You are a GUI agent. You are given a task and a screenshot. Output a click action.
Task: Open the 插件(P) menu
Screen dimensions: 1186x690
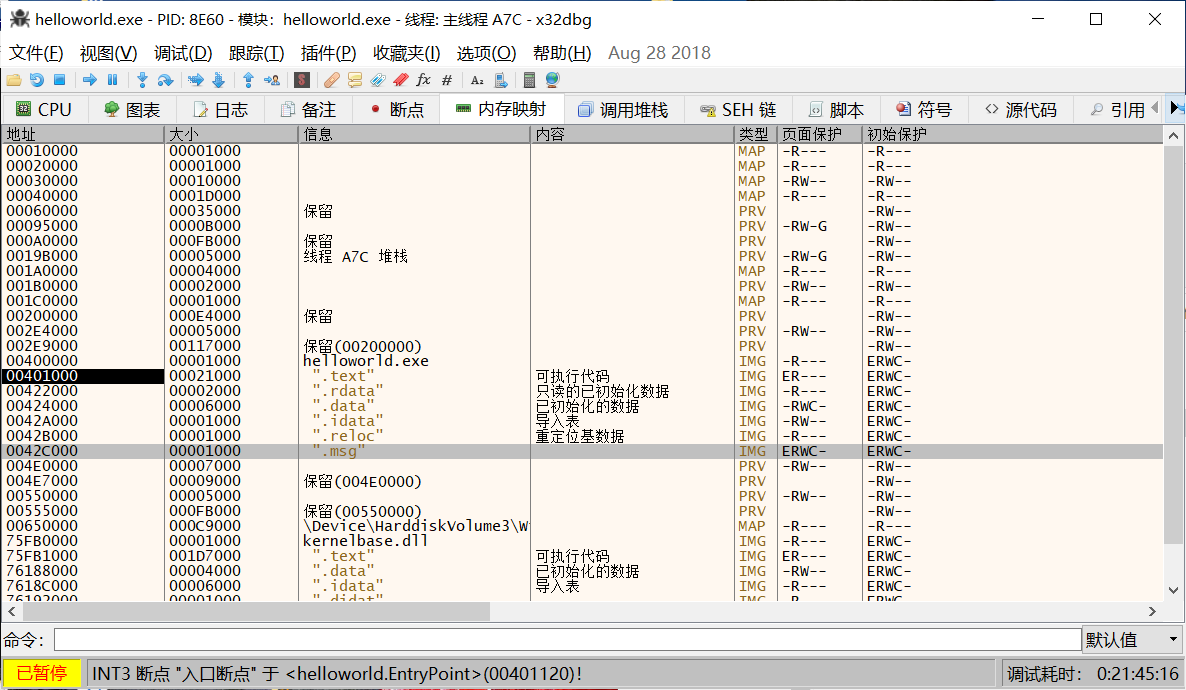(328, 53)
